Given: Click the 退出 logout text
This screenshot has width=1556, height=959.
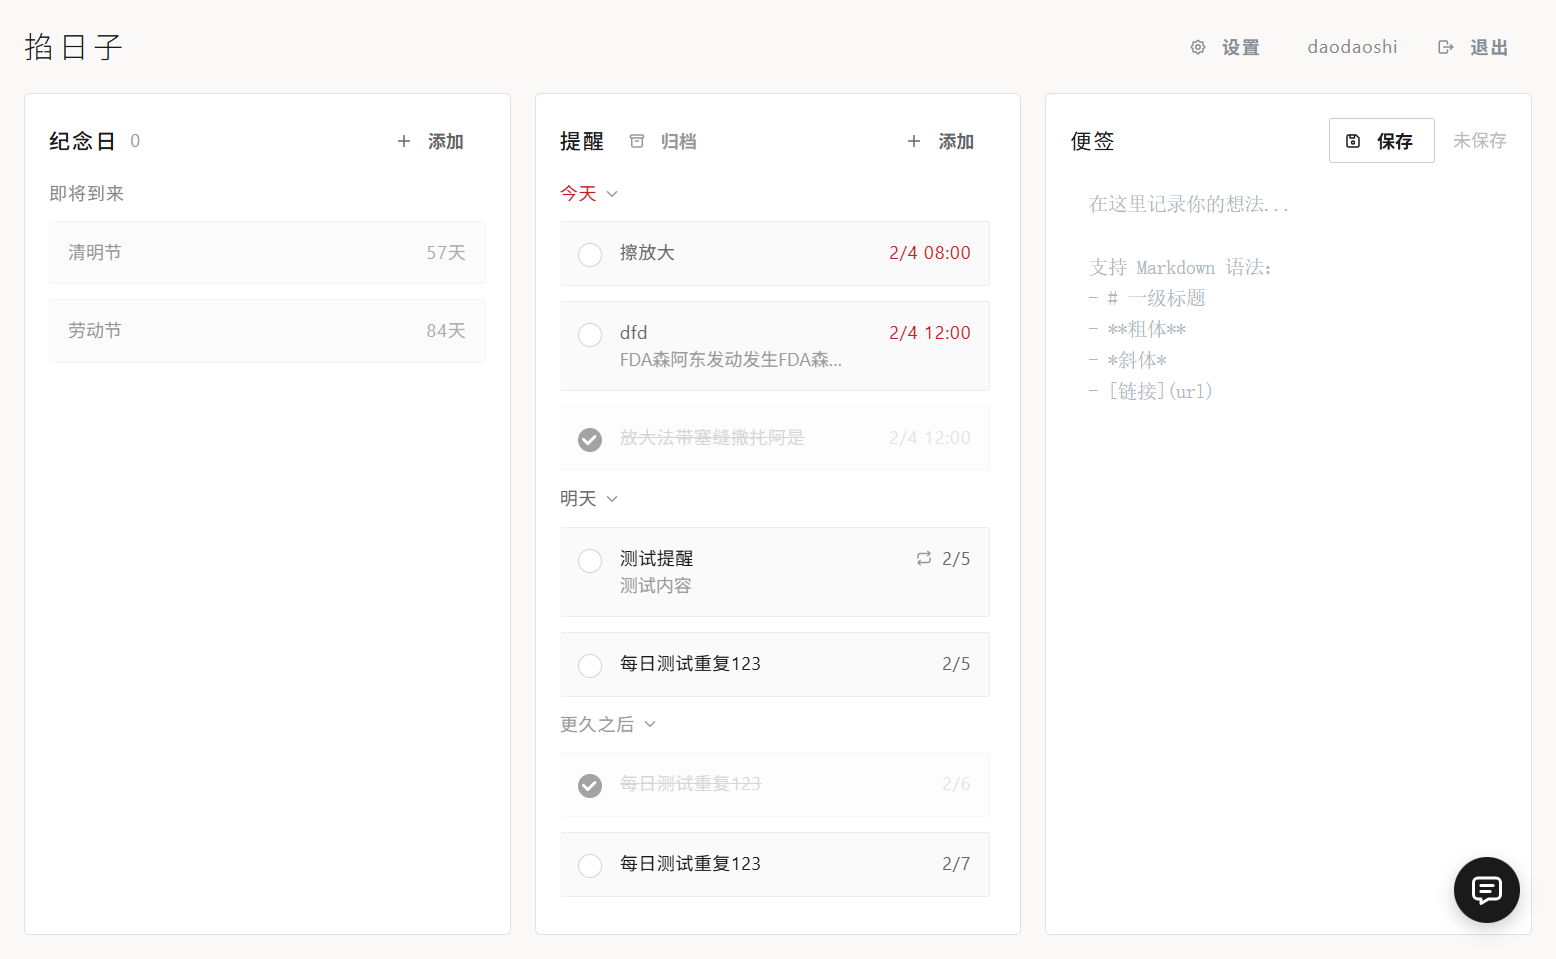Looking at the screenshot, I should tap(1488, 47).
